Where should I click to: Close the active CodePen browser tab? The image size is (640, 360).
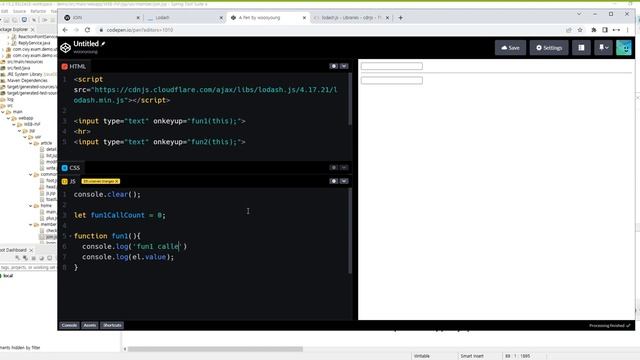[304, 18]
